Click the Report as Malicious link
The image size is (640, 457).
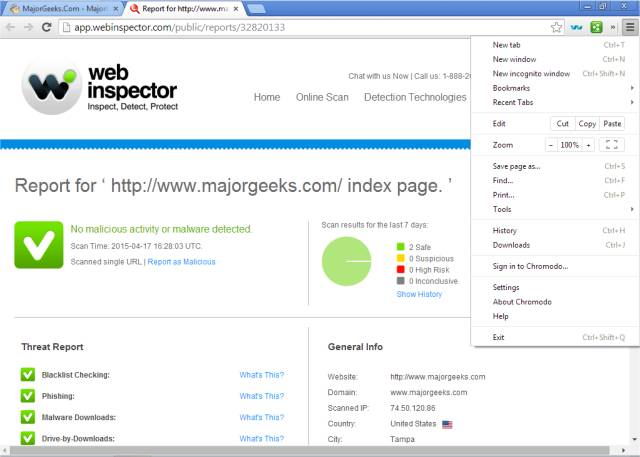181,262
